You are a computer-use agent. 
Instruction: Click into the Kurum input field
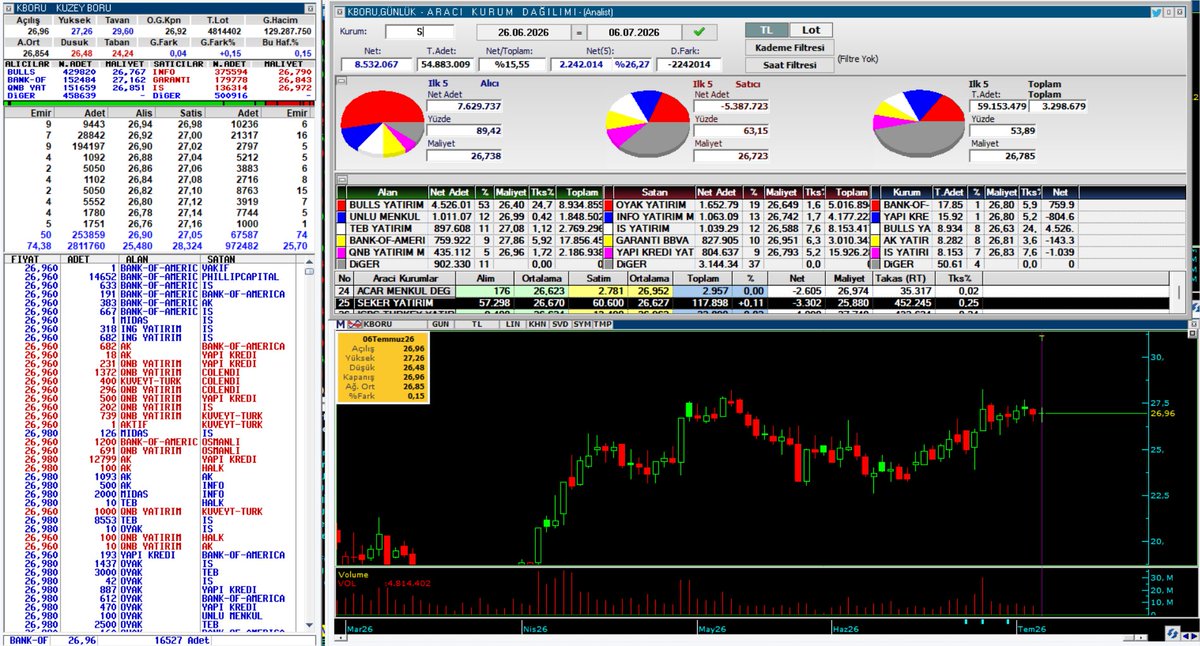(x=419, y=32)
